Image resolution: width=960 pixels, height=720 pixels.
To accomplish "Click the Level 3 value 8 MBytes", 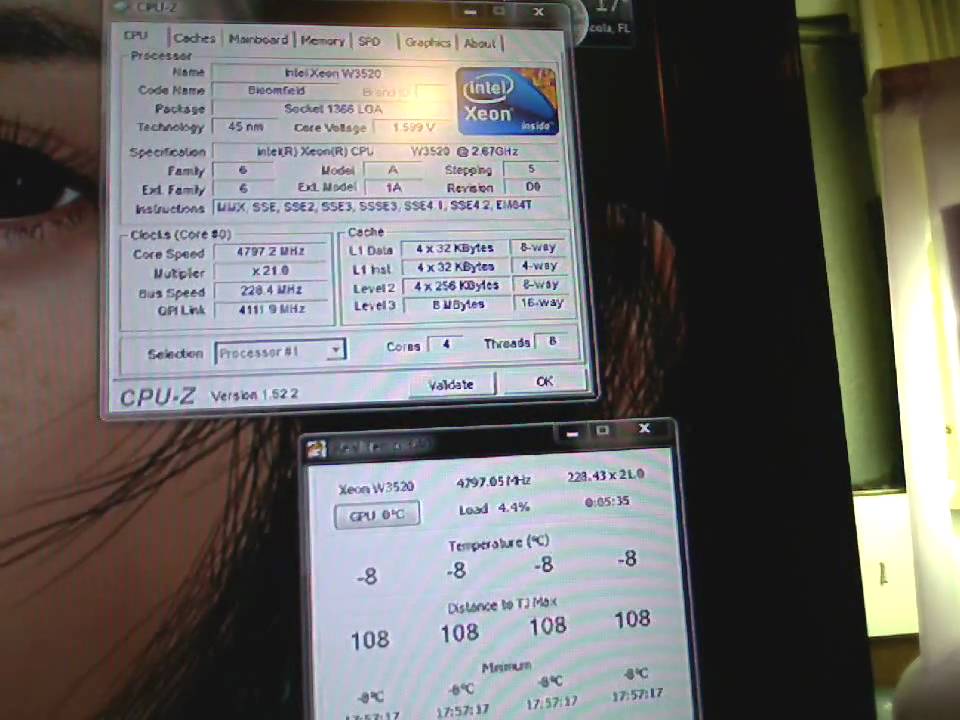I will 458,304.
